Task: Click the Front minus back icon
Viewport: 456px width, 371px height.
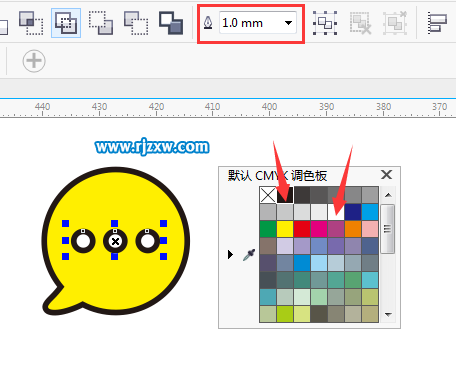Action: 136,23
